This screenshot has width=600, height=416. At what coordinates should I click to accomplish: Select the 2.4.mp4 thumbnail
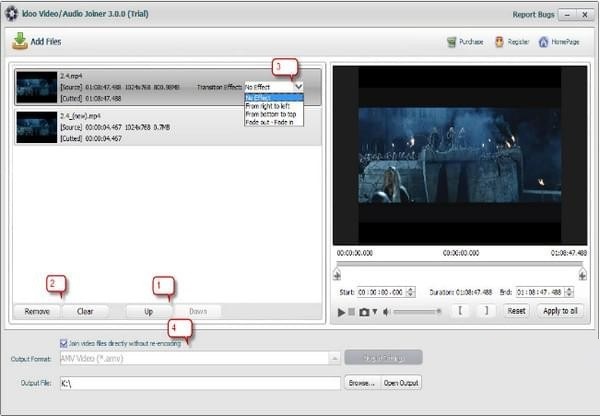click(37, 87)
